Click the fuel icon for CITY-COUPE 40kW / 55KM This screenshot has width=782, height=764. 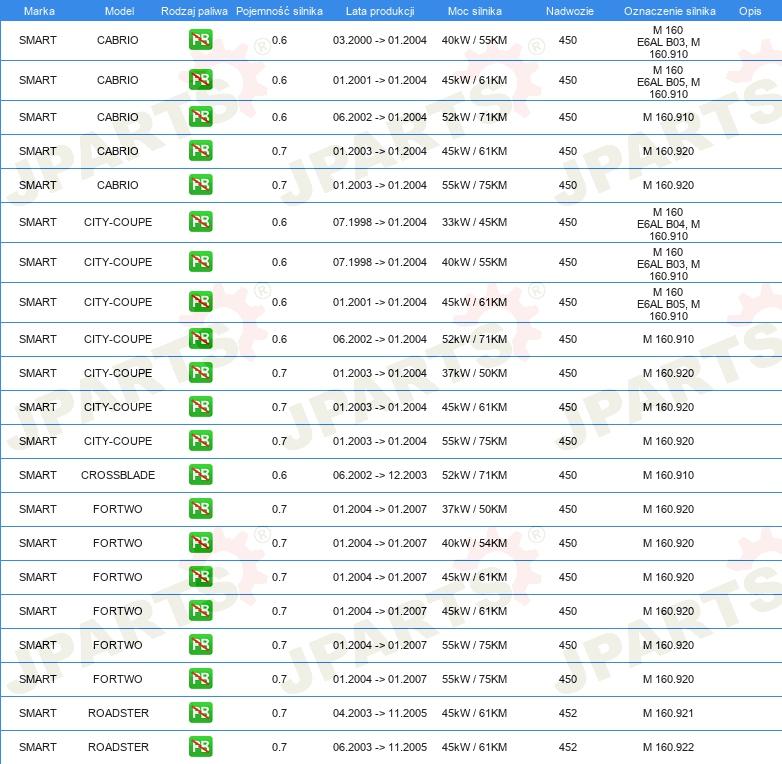[200, 262]
